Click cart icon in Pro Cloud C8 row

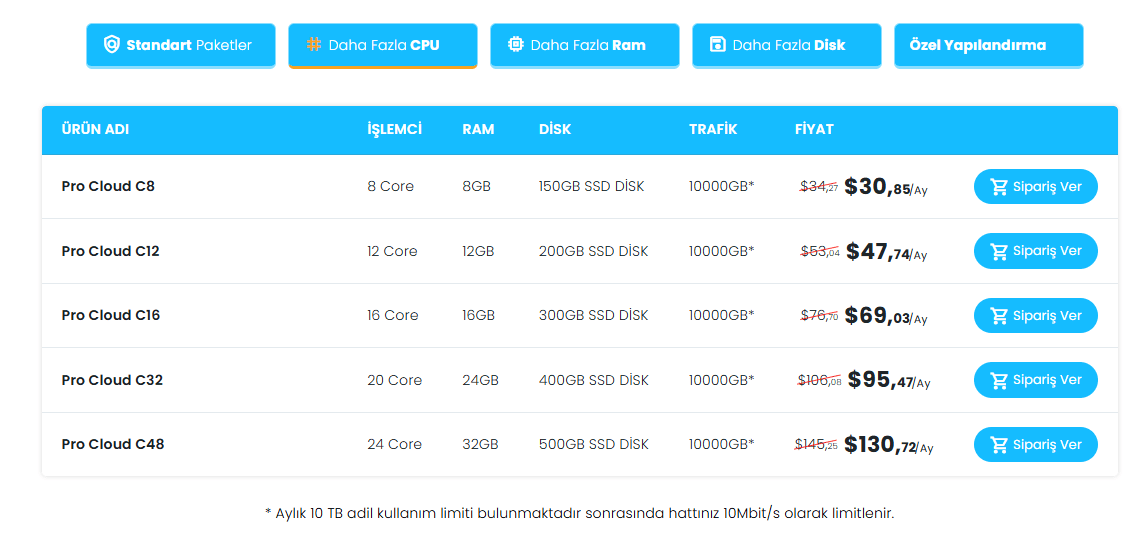click(998, 187)
